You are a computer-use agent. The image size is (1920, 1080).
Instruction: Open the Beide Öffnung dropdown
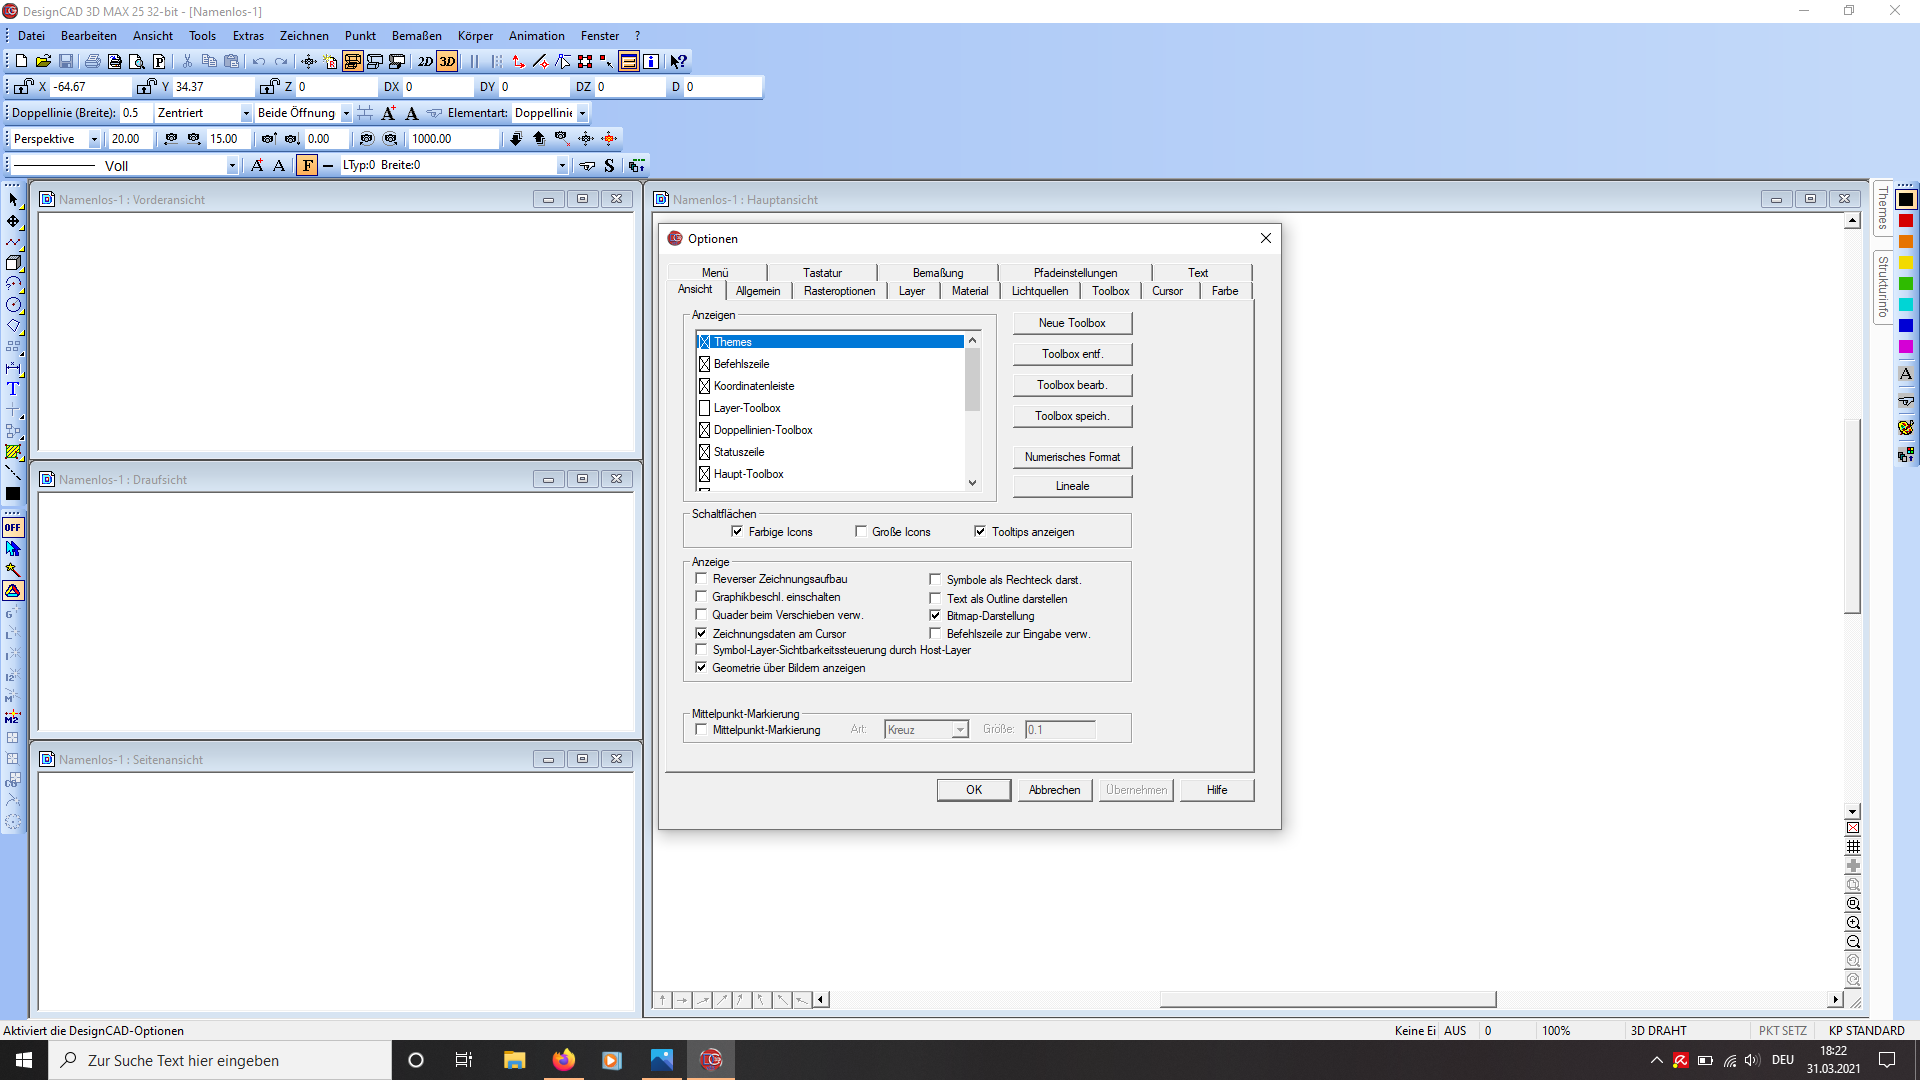point(346,113)
